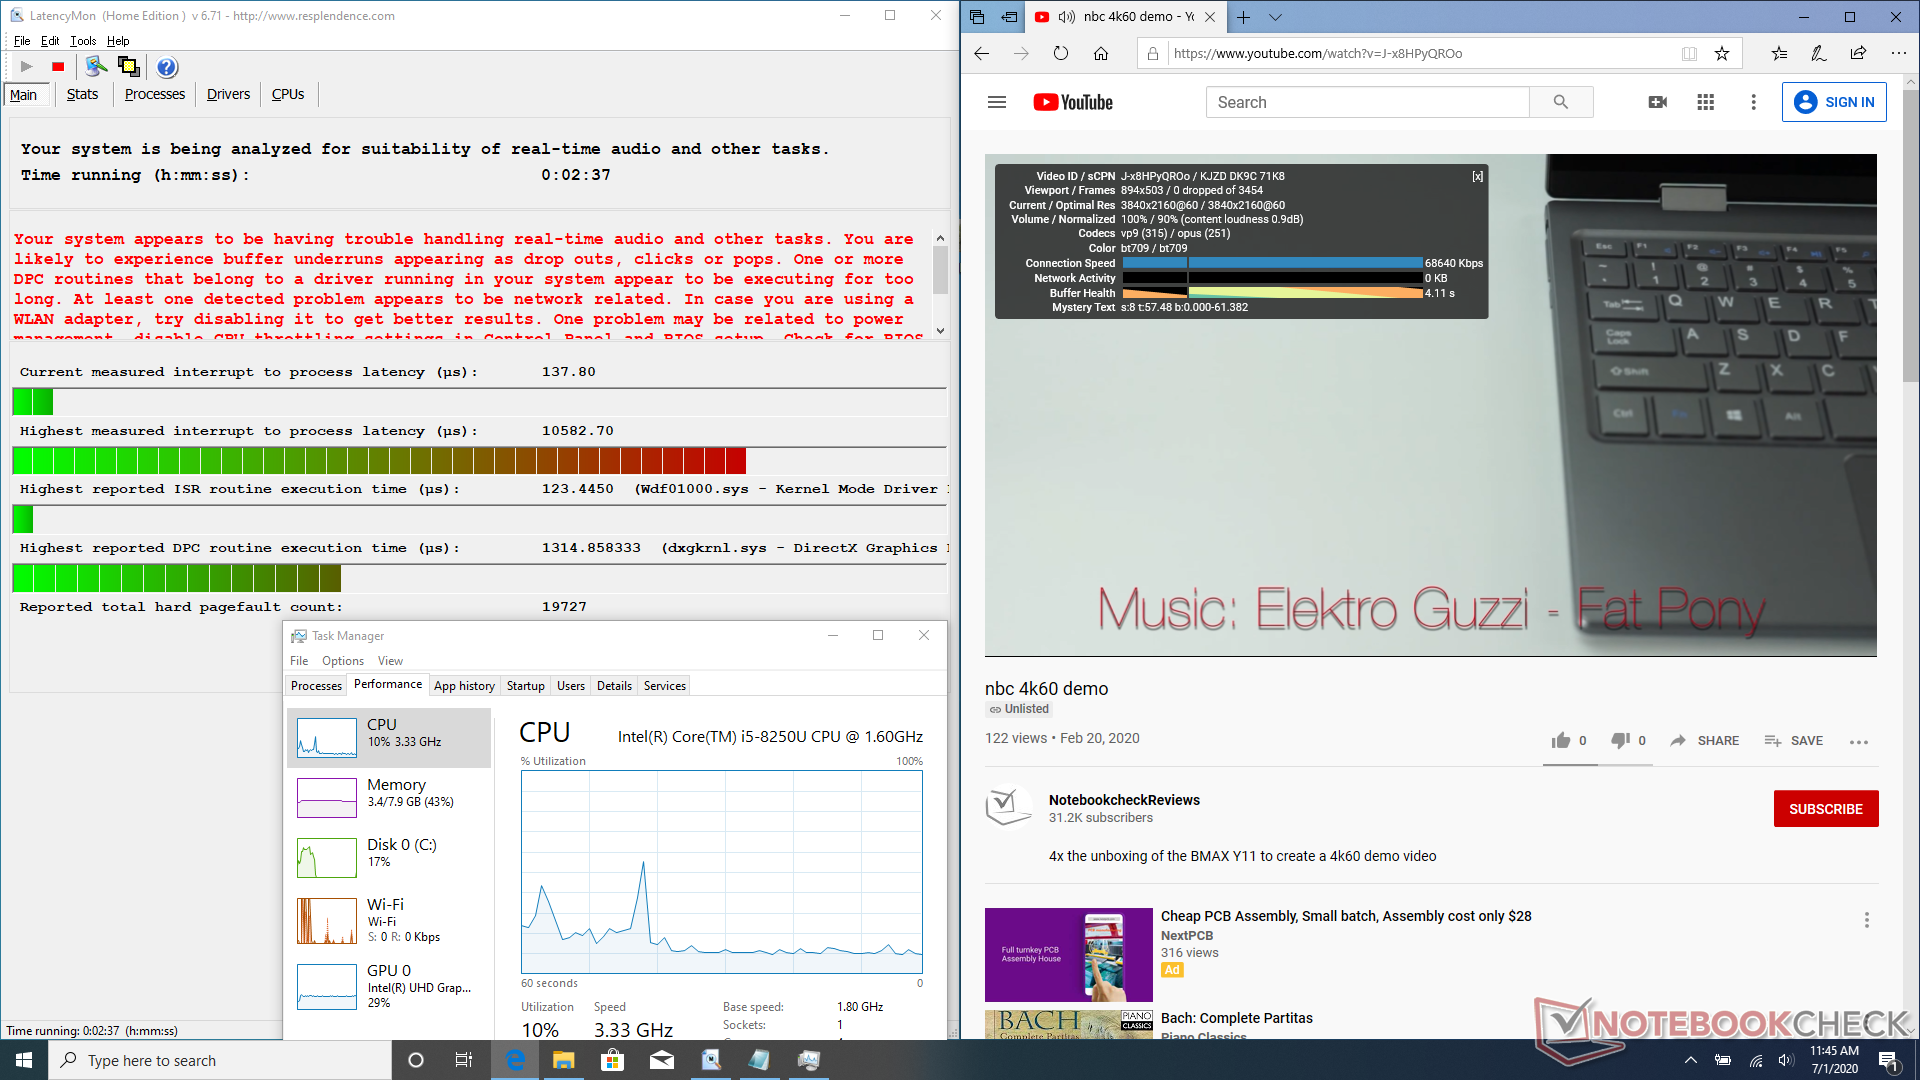Subscribe to NotebookcheckReviews channel
Screen dimensions: 1920x1080
point(1825,809)
